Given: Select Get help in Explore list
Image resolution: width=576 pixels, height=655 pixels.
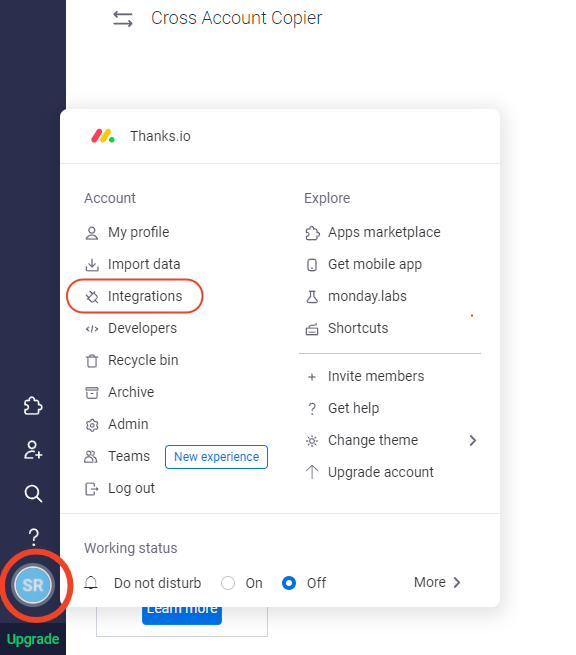Looking at the screenshot, I should tap(353, 408).
